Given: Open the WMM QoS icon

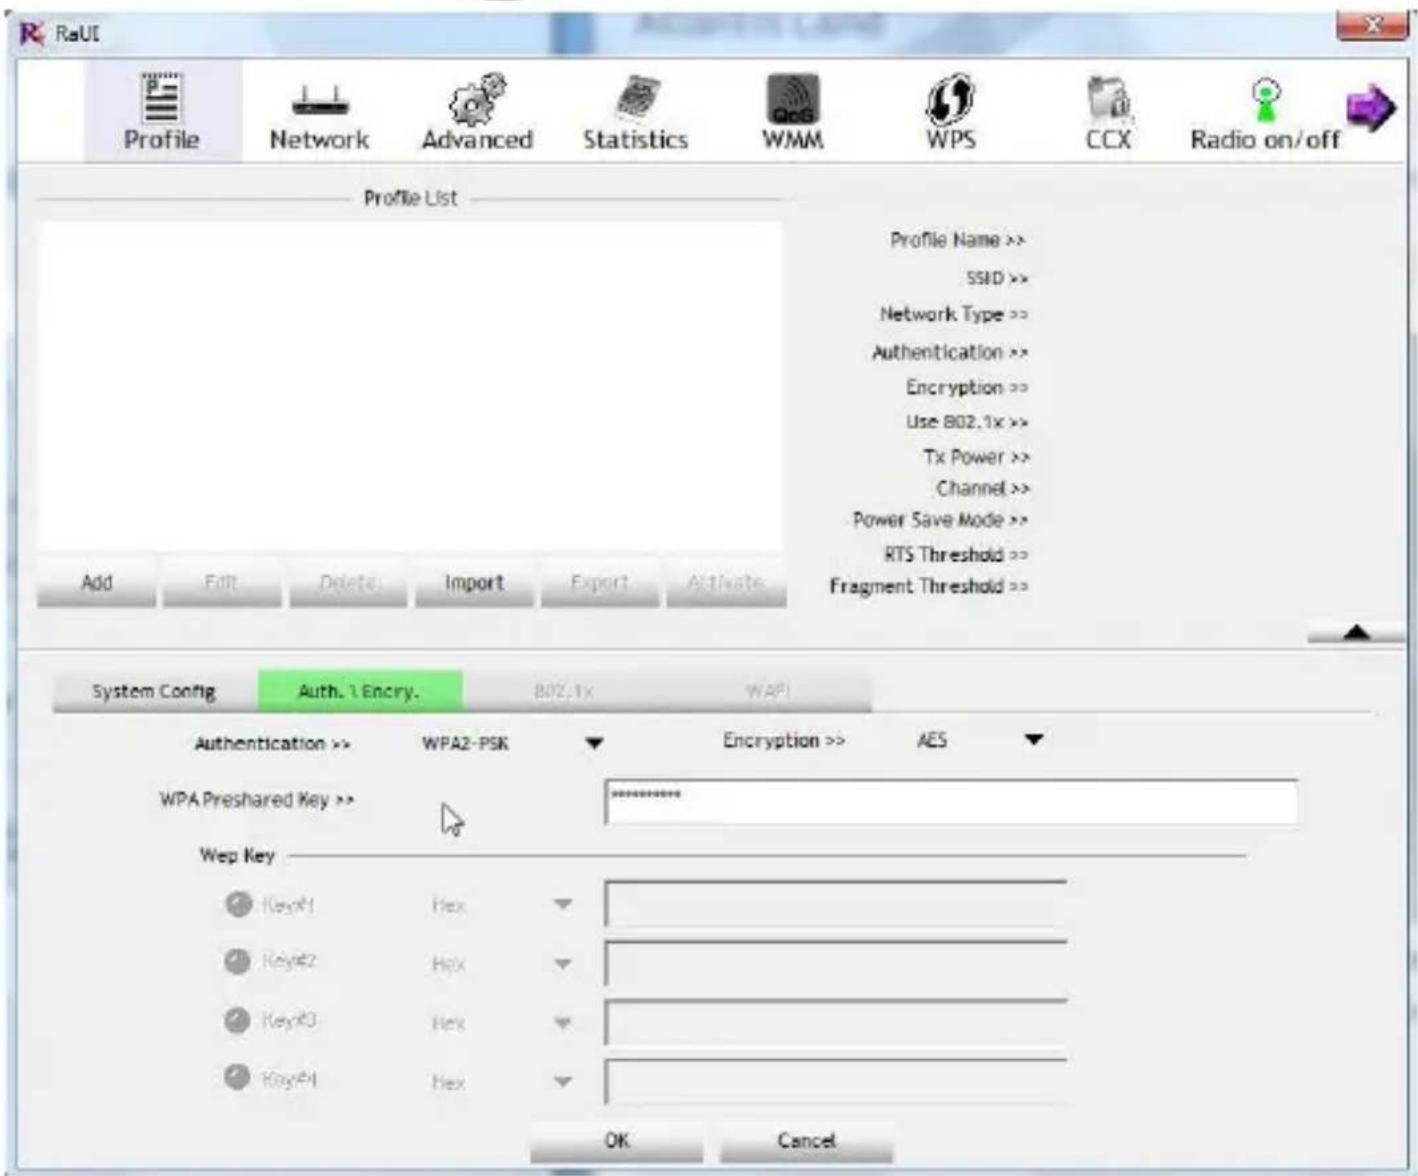Looking at the screenshot, I should tap(792, 99).
